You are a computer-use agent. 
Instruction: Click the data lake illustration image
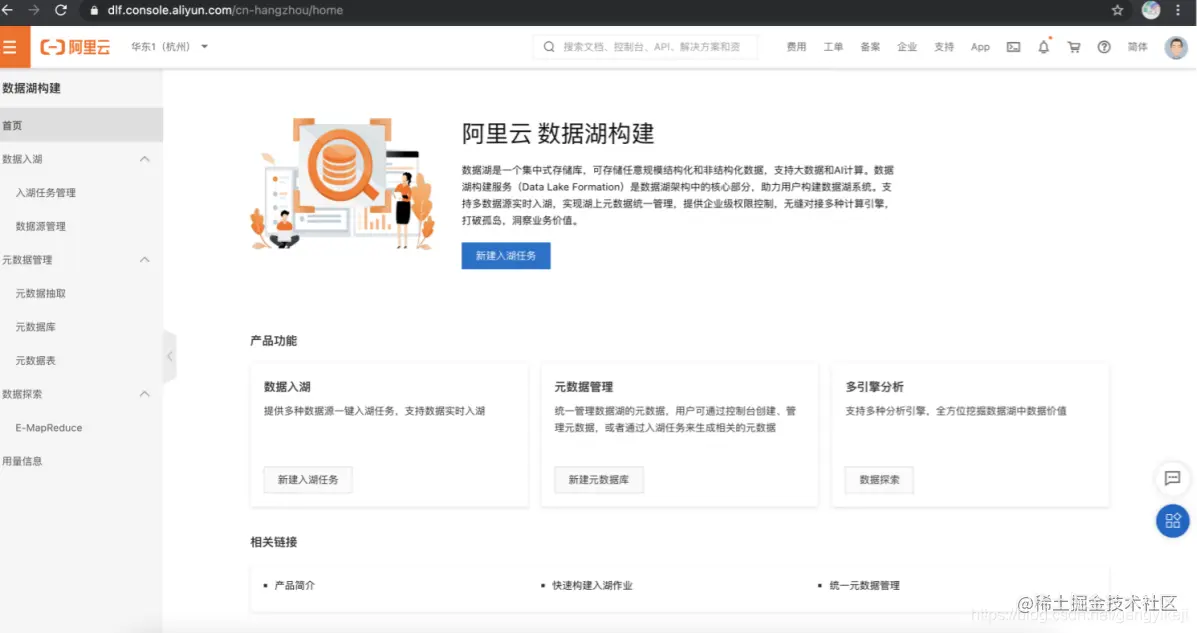342,184
